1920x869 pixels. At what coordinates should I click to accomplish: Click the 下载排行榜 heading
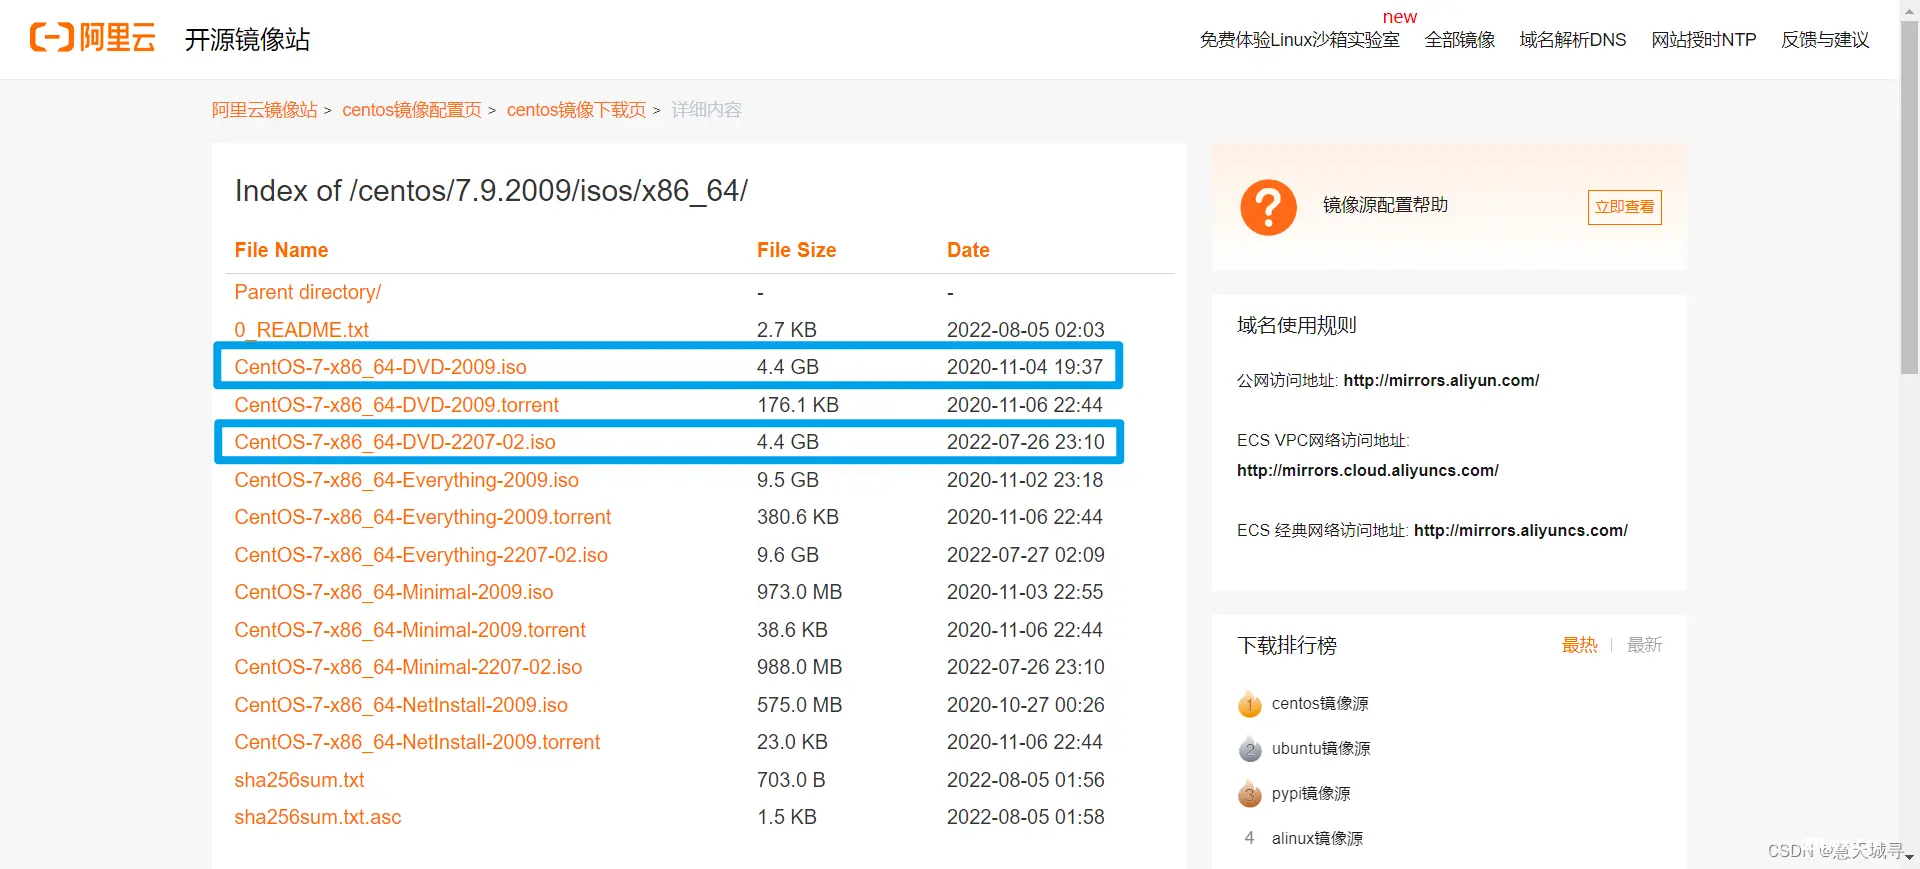(1286, 645)
